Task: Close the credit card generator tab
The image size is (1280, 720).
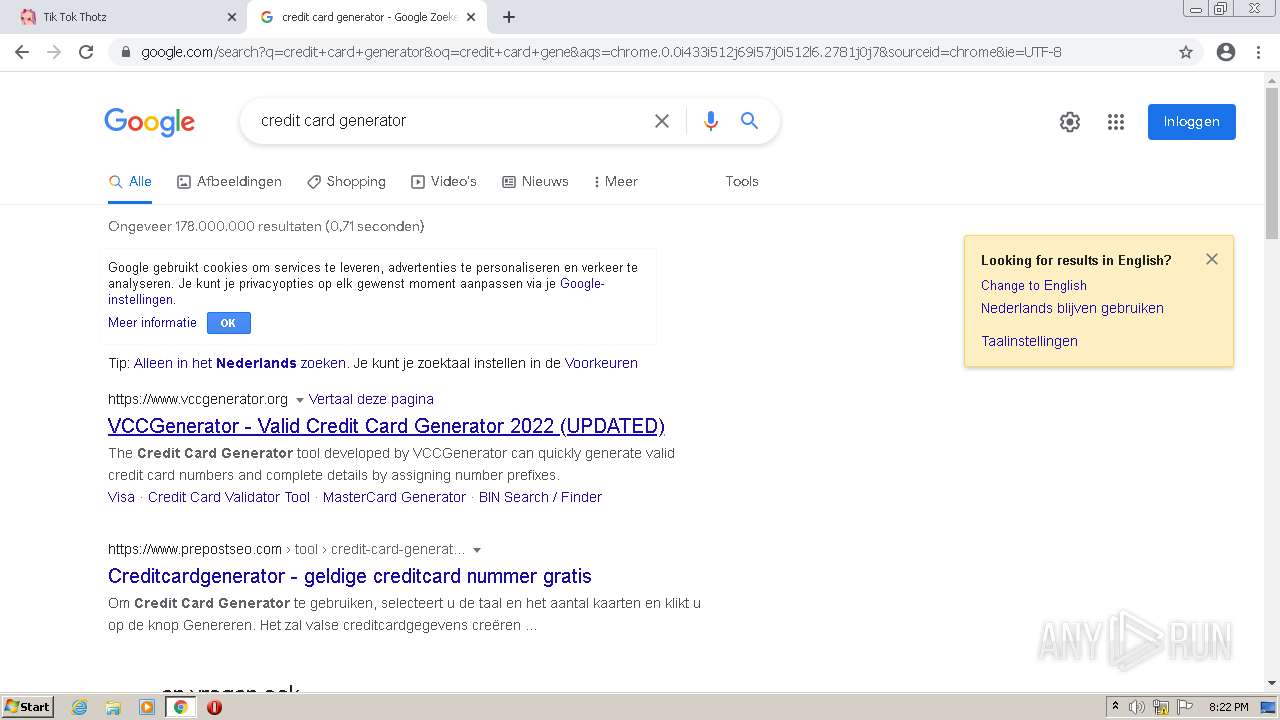Action: (471, 17)
